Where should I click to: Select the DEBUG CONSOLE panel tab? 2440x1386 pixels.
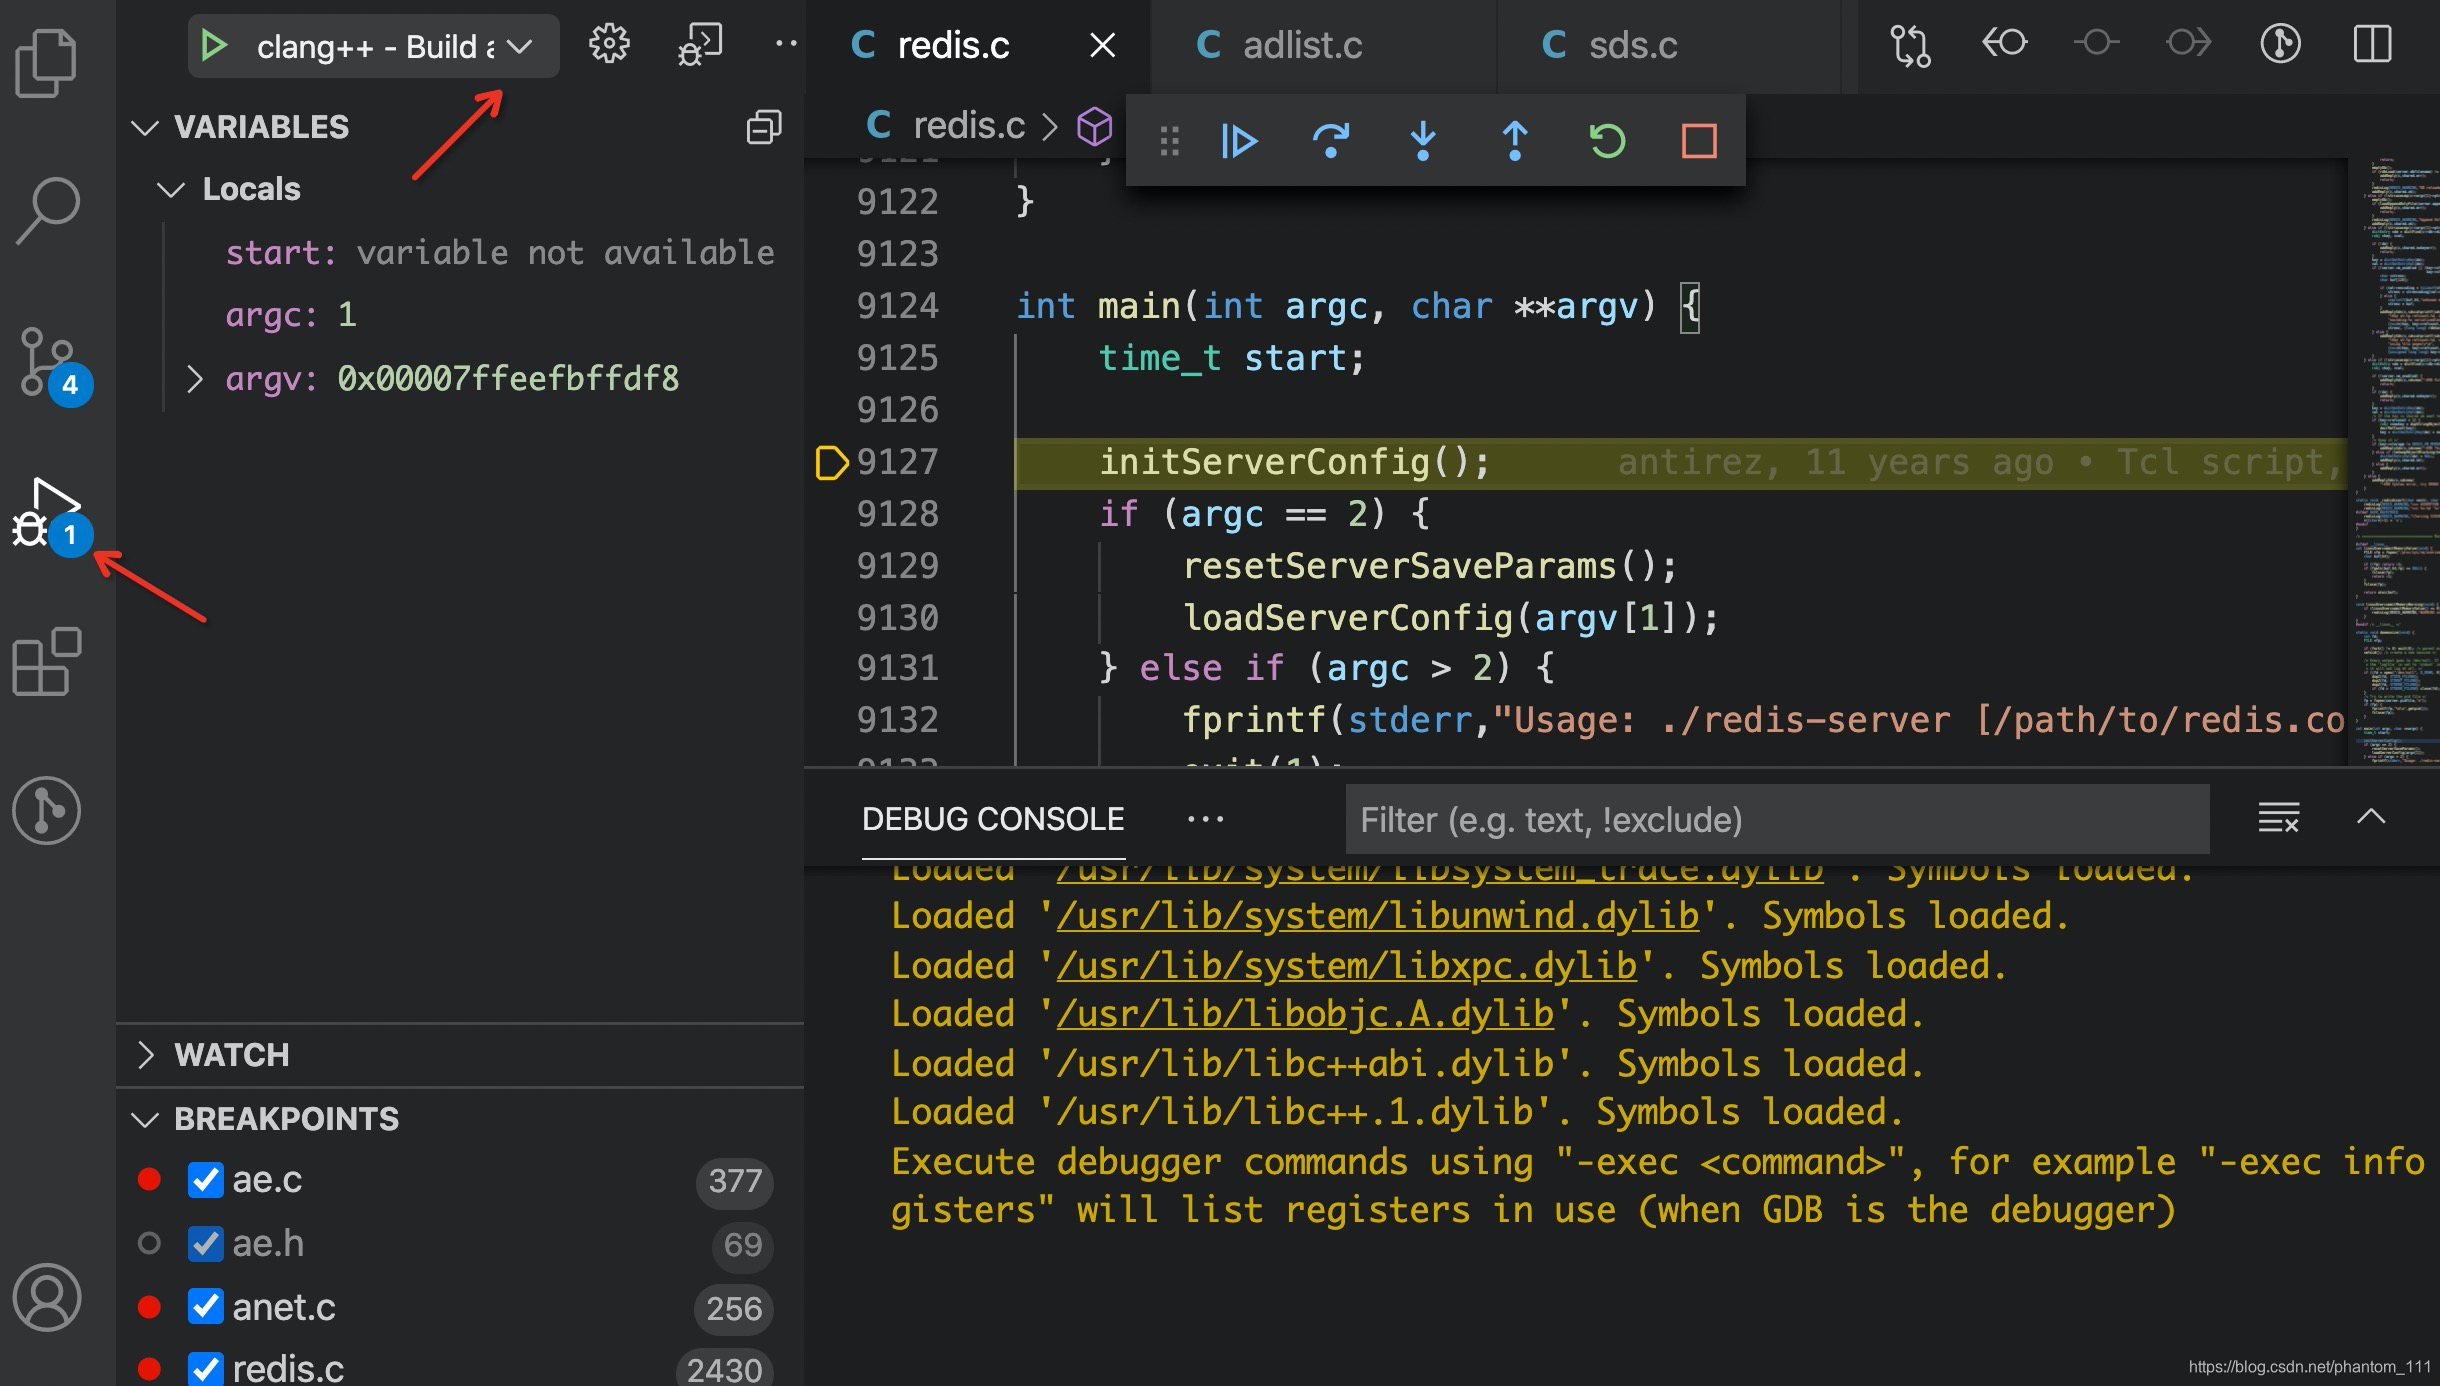[x=993, y=819]
